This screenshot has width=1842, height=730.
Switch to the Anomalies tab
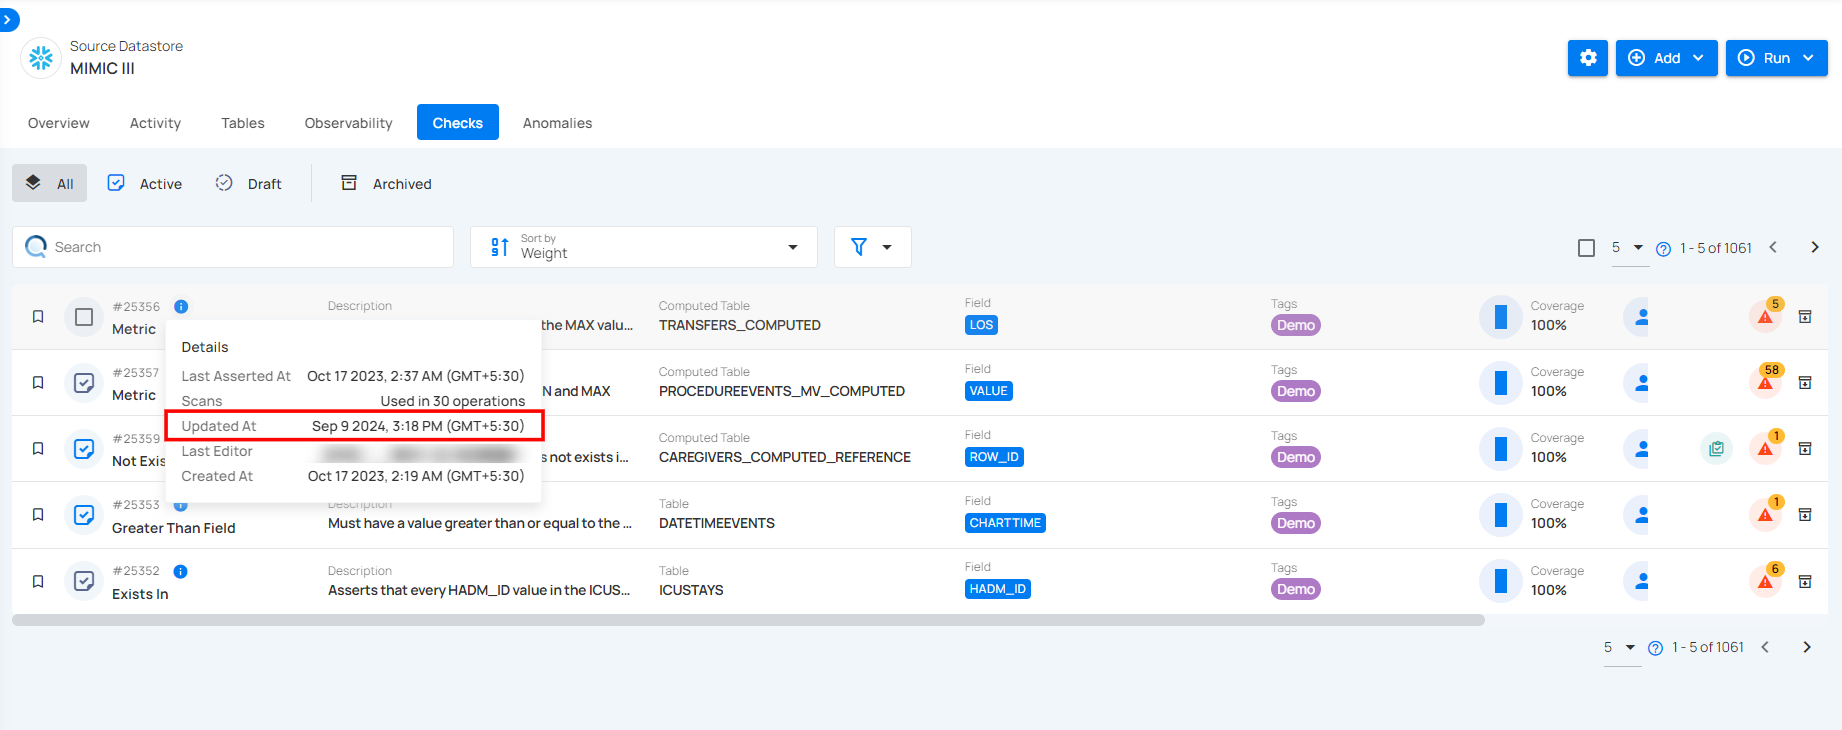557,123
